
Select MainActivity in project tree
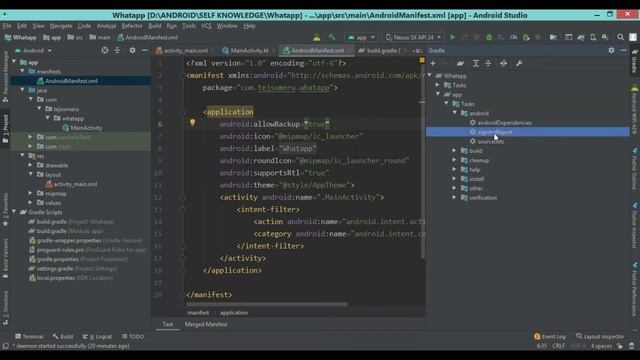(86, 128)
